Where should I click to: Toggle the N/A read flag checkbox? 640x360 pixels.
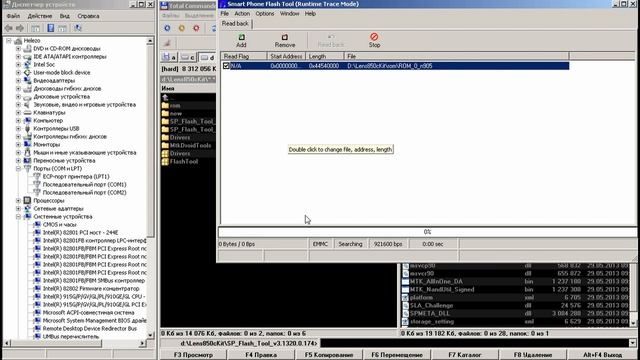(x=226, y=66)
